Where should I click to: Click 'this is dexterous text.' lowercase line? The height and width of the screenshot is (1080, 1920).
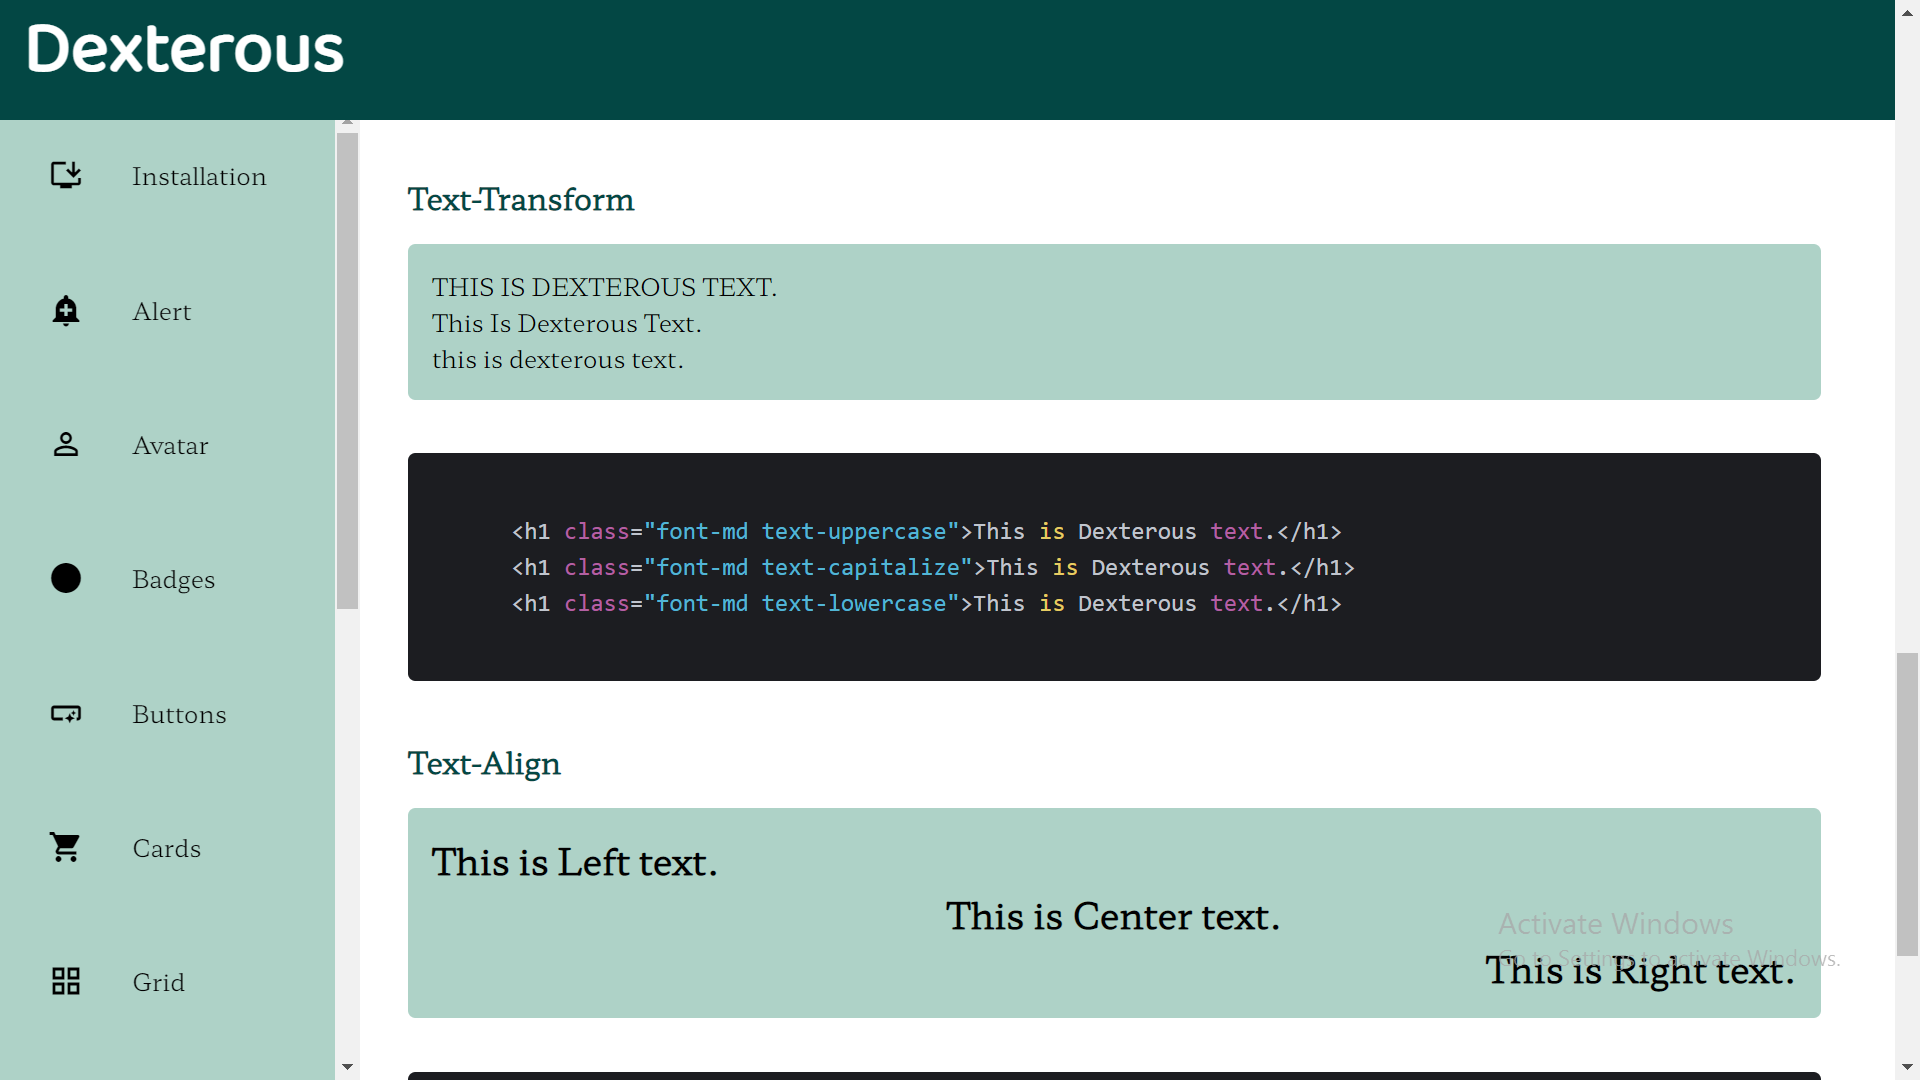point(558,360)
